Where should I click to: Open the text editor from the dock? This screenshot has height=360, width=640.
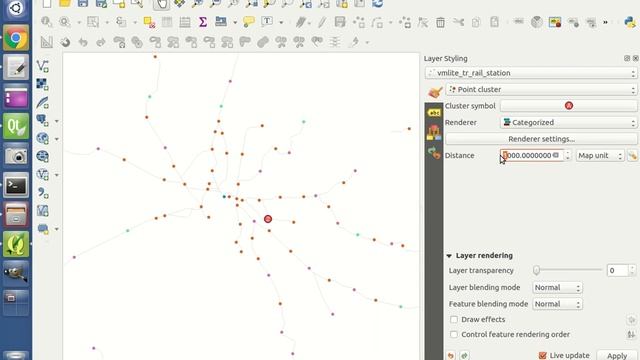pos(16,67)
